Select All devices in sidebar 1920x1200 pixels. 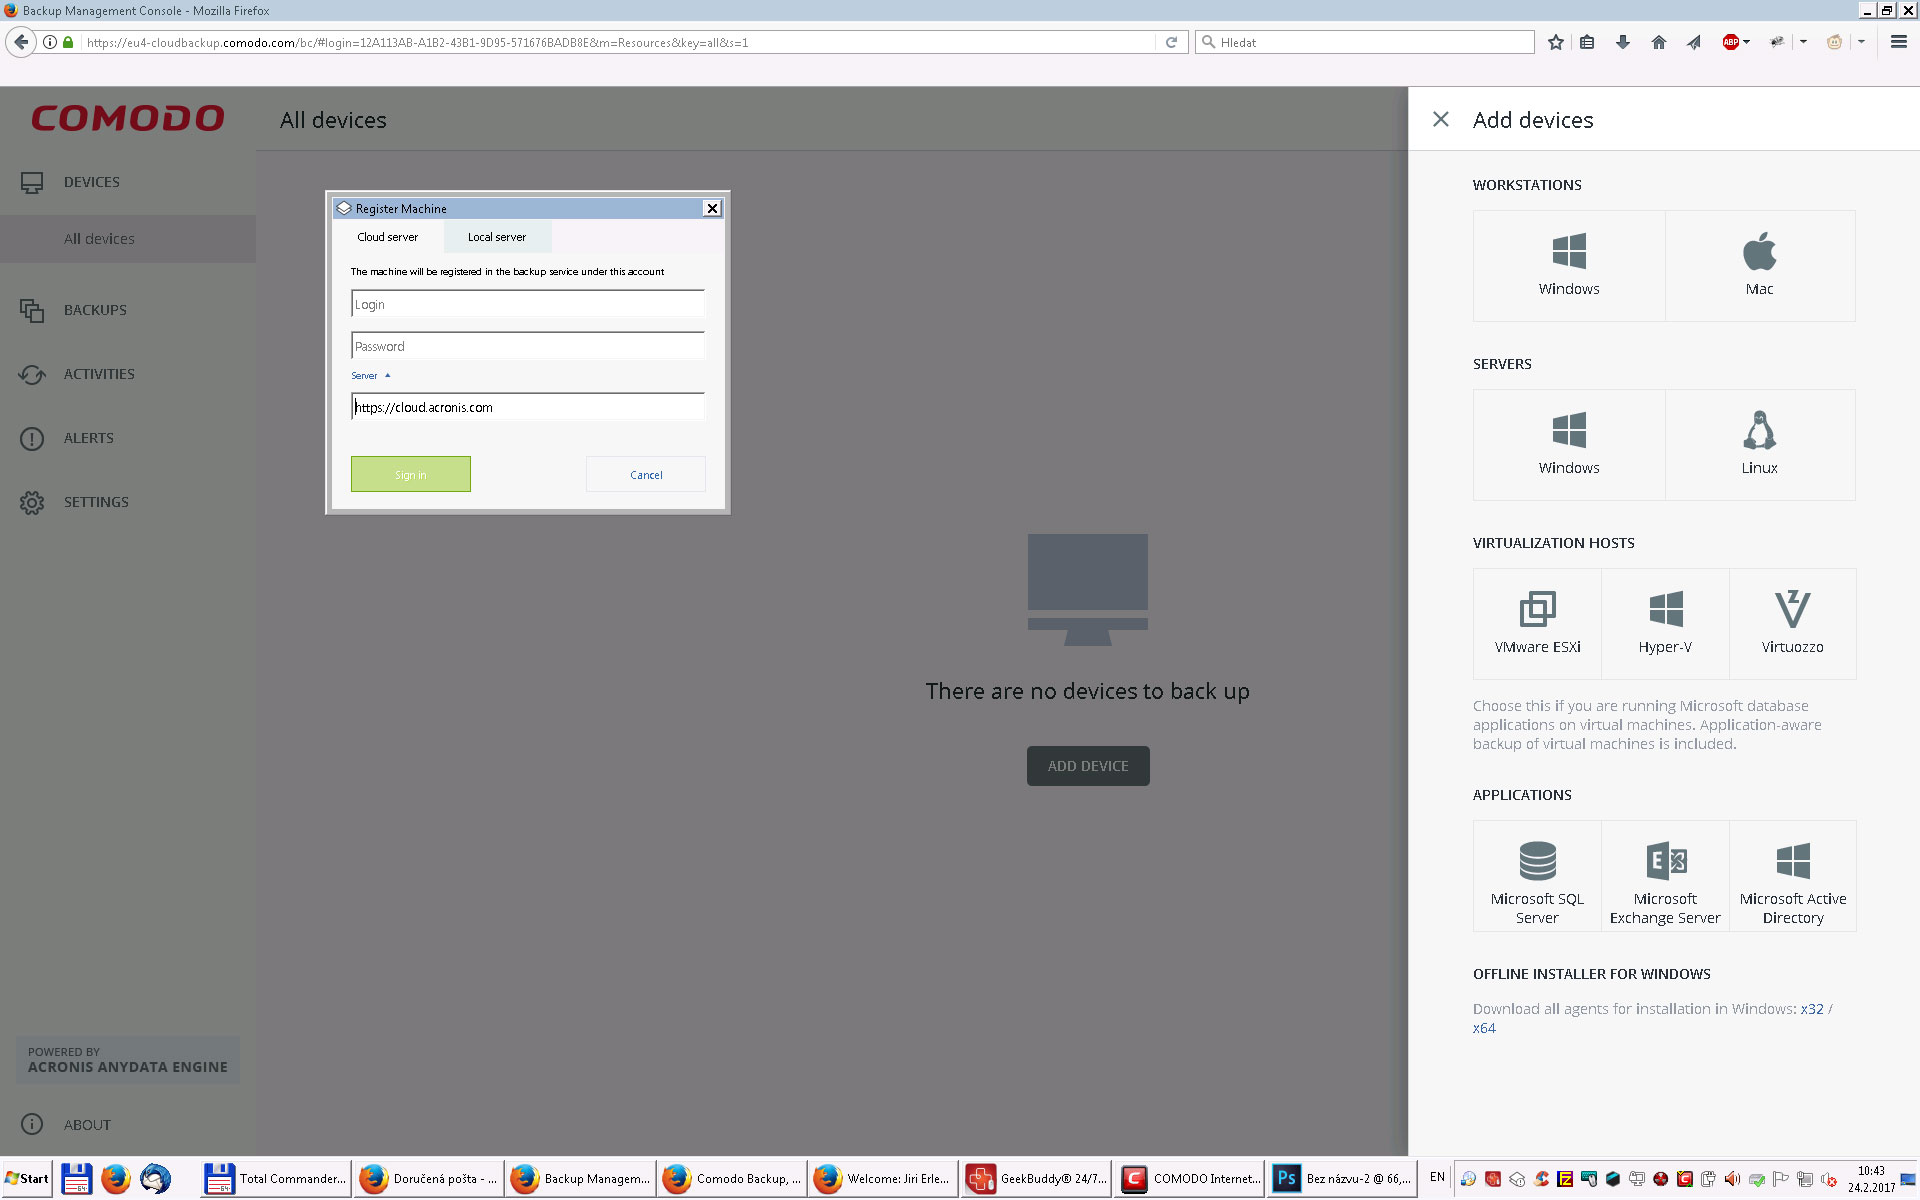coord(128,239)
